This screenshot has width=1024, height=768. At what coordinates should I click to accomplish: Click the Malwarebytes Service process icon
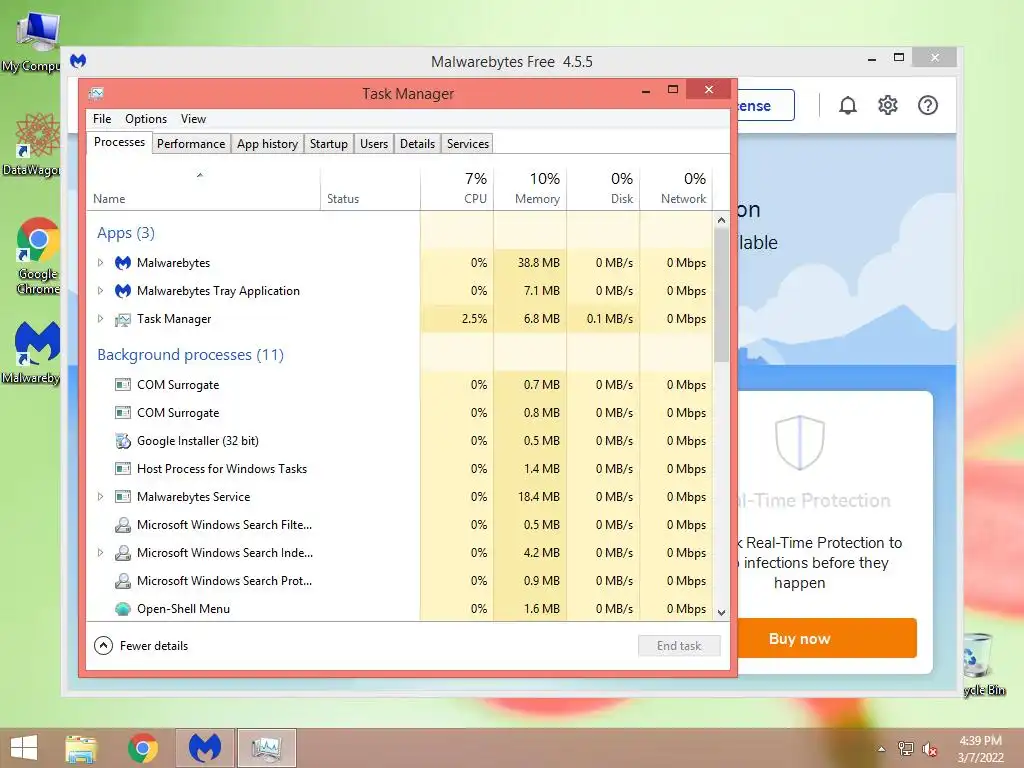pyautogui.click(x=123, y=497)
